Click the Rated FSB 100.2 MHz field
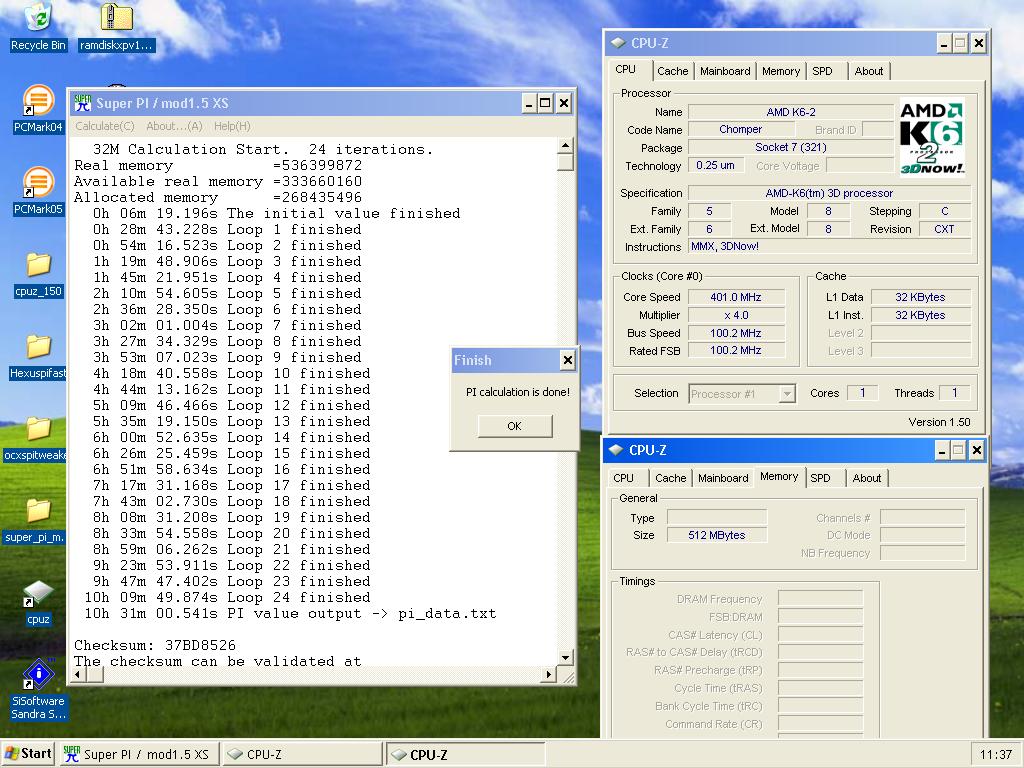1024x768 pixels. point(735,351)
